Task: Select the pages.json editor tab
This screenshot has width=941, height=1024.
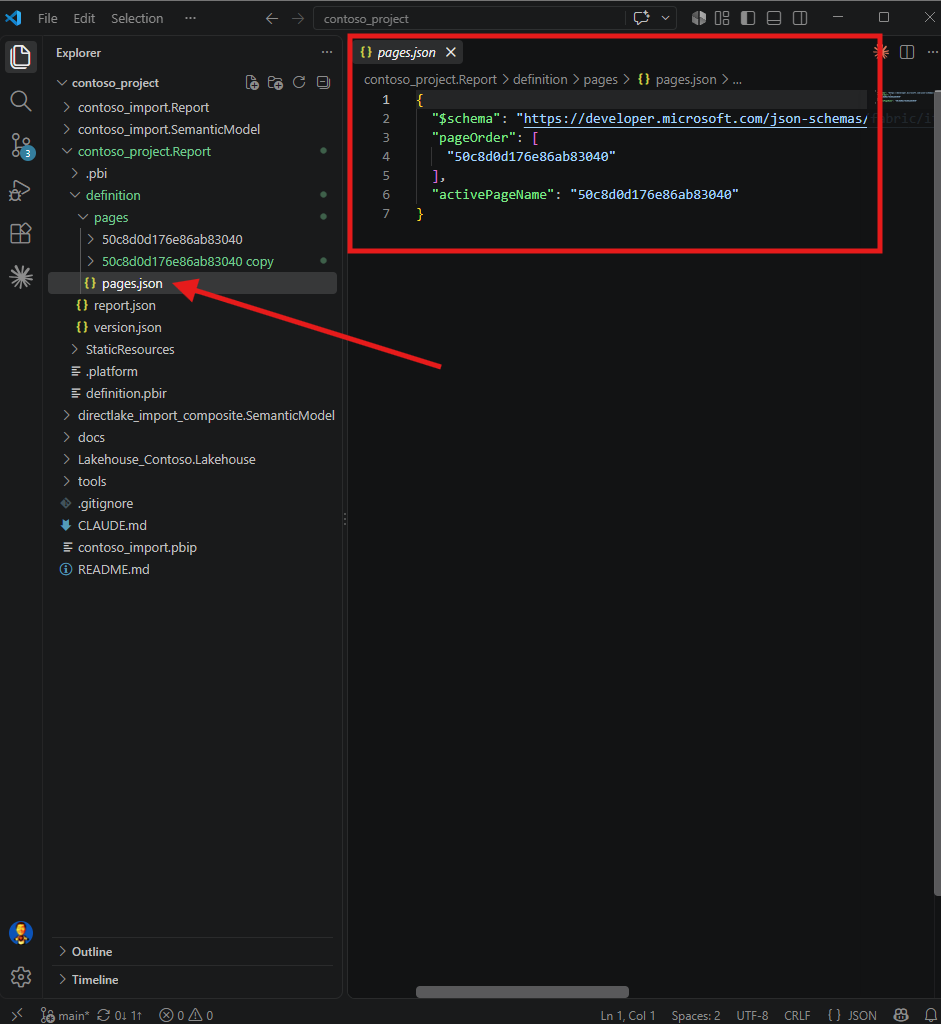Action: [407, 52]
